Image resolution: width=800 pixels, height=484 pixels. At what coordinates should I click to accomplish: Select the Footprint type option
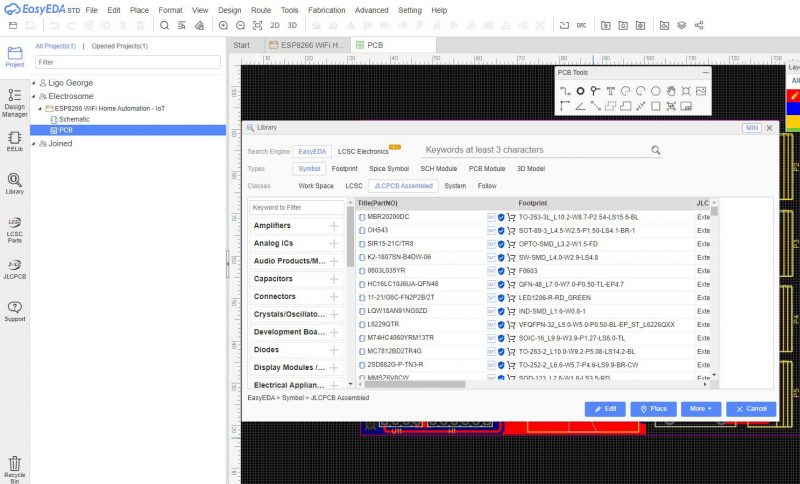(x=344, y=169)
